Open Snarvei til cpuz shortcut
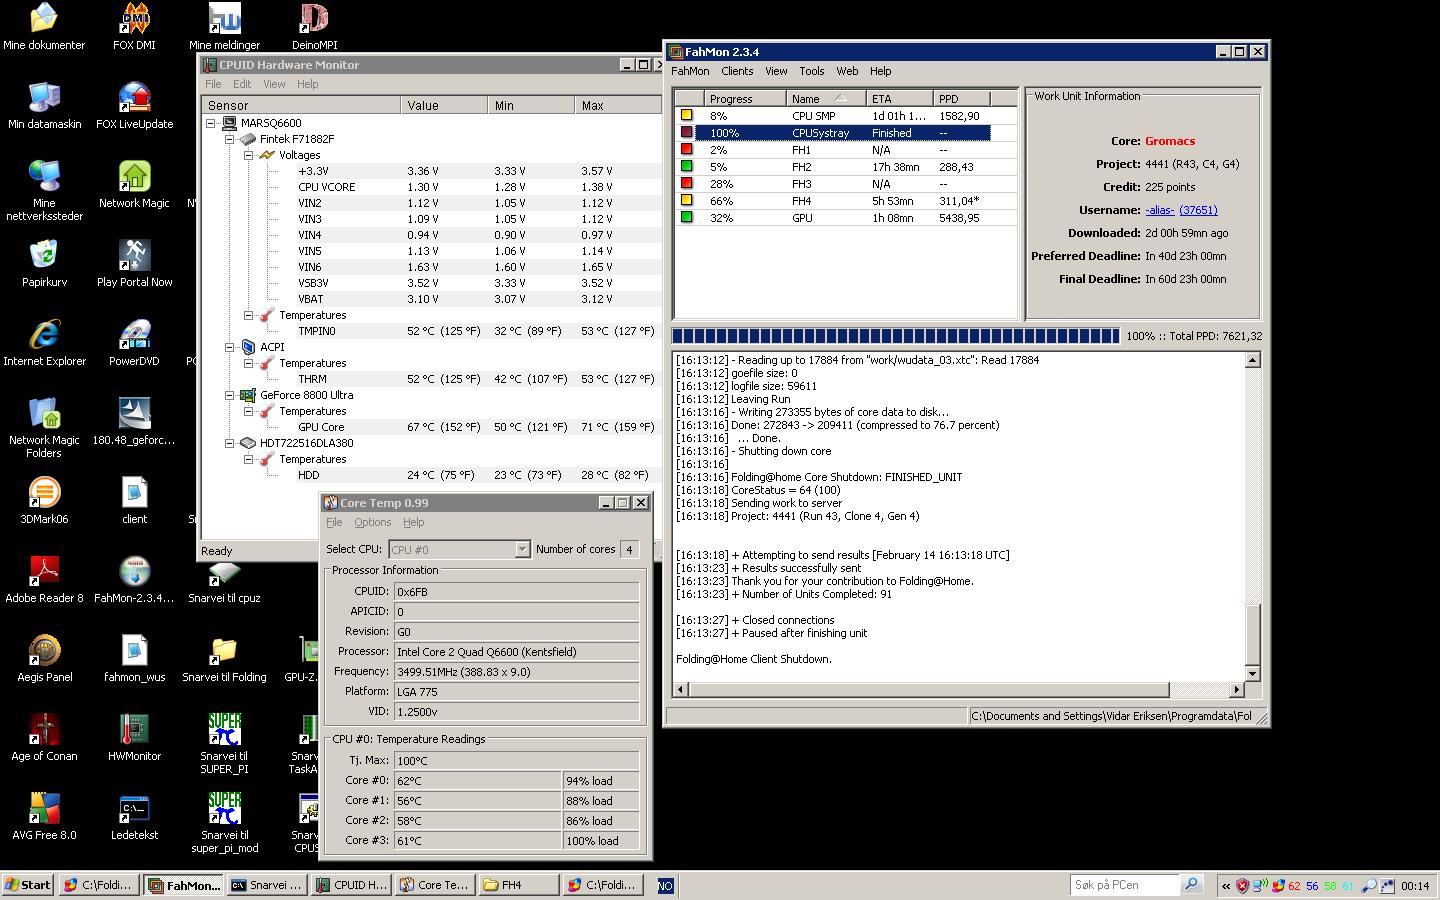Image resolution: width=1440 pixels, height=900 pixels. point(224,580)
